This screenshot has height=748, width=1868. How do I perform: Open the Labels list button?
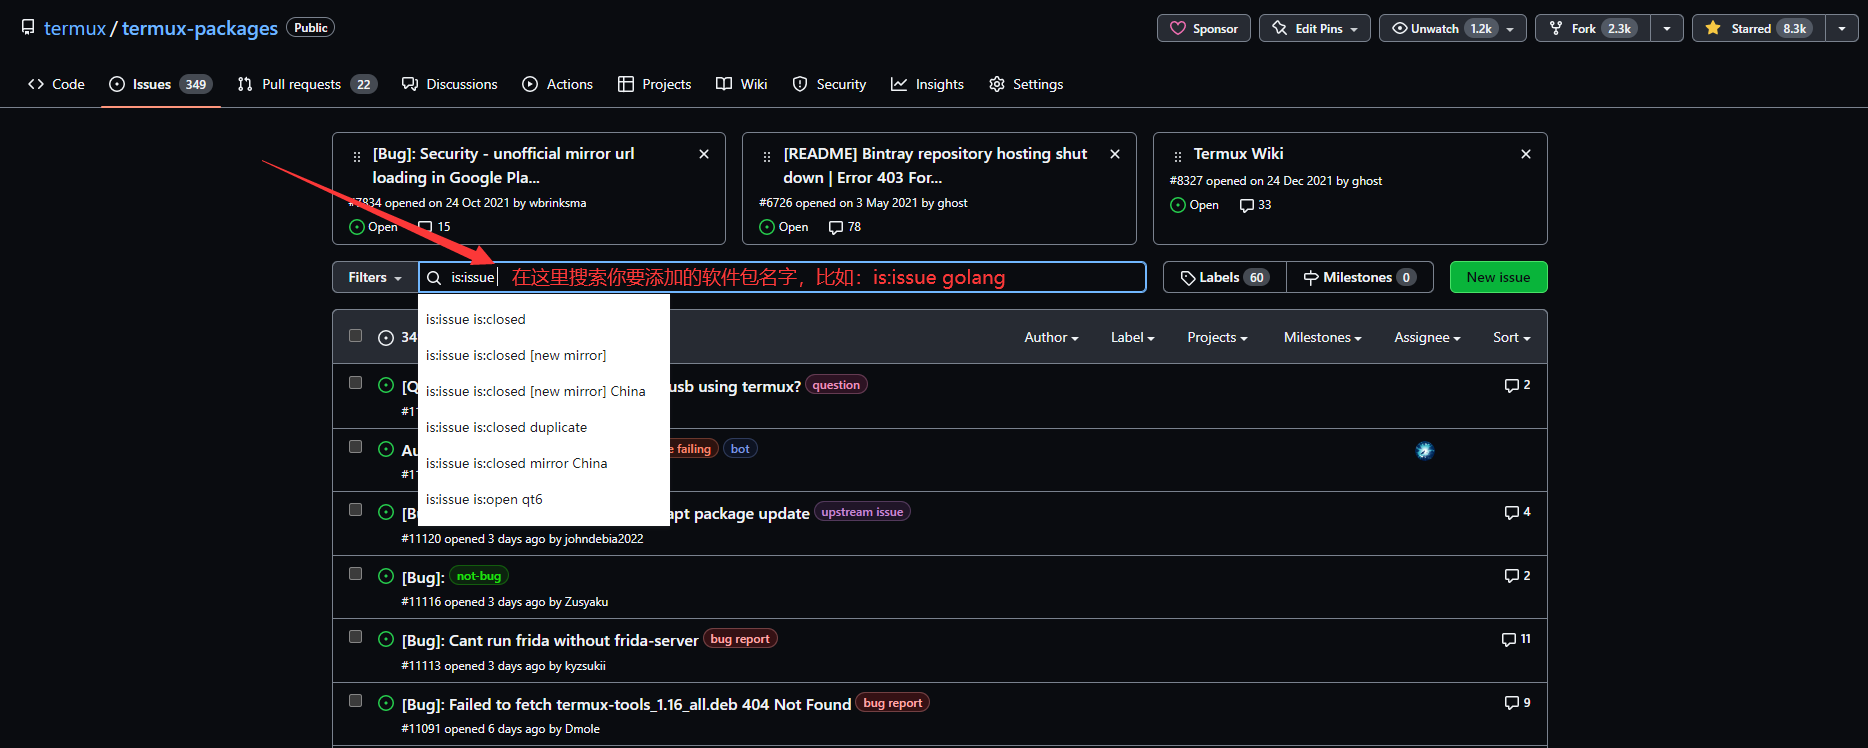pyautogui.click(x=1225, y=277)
